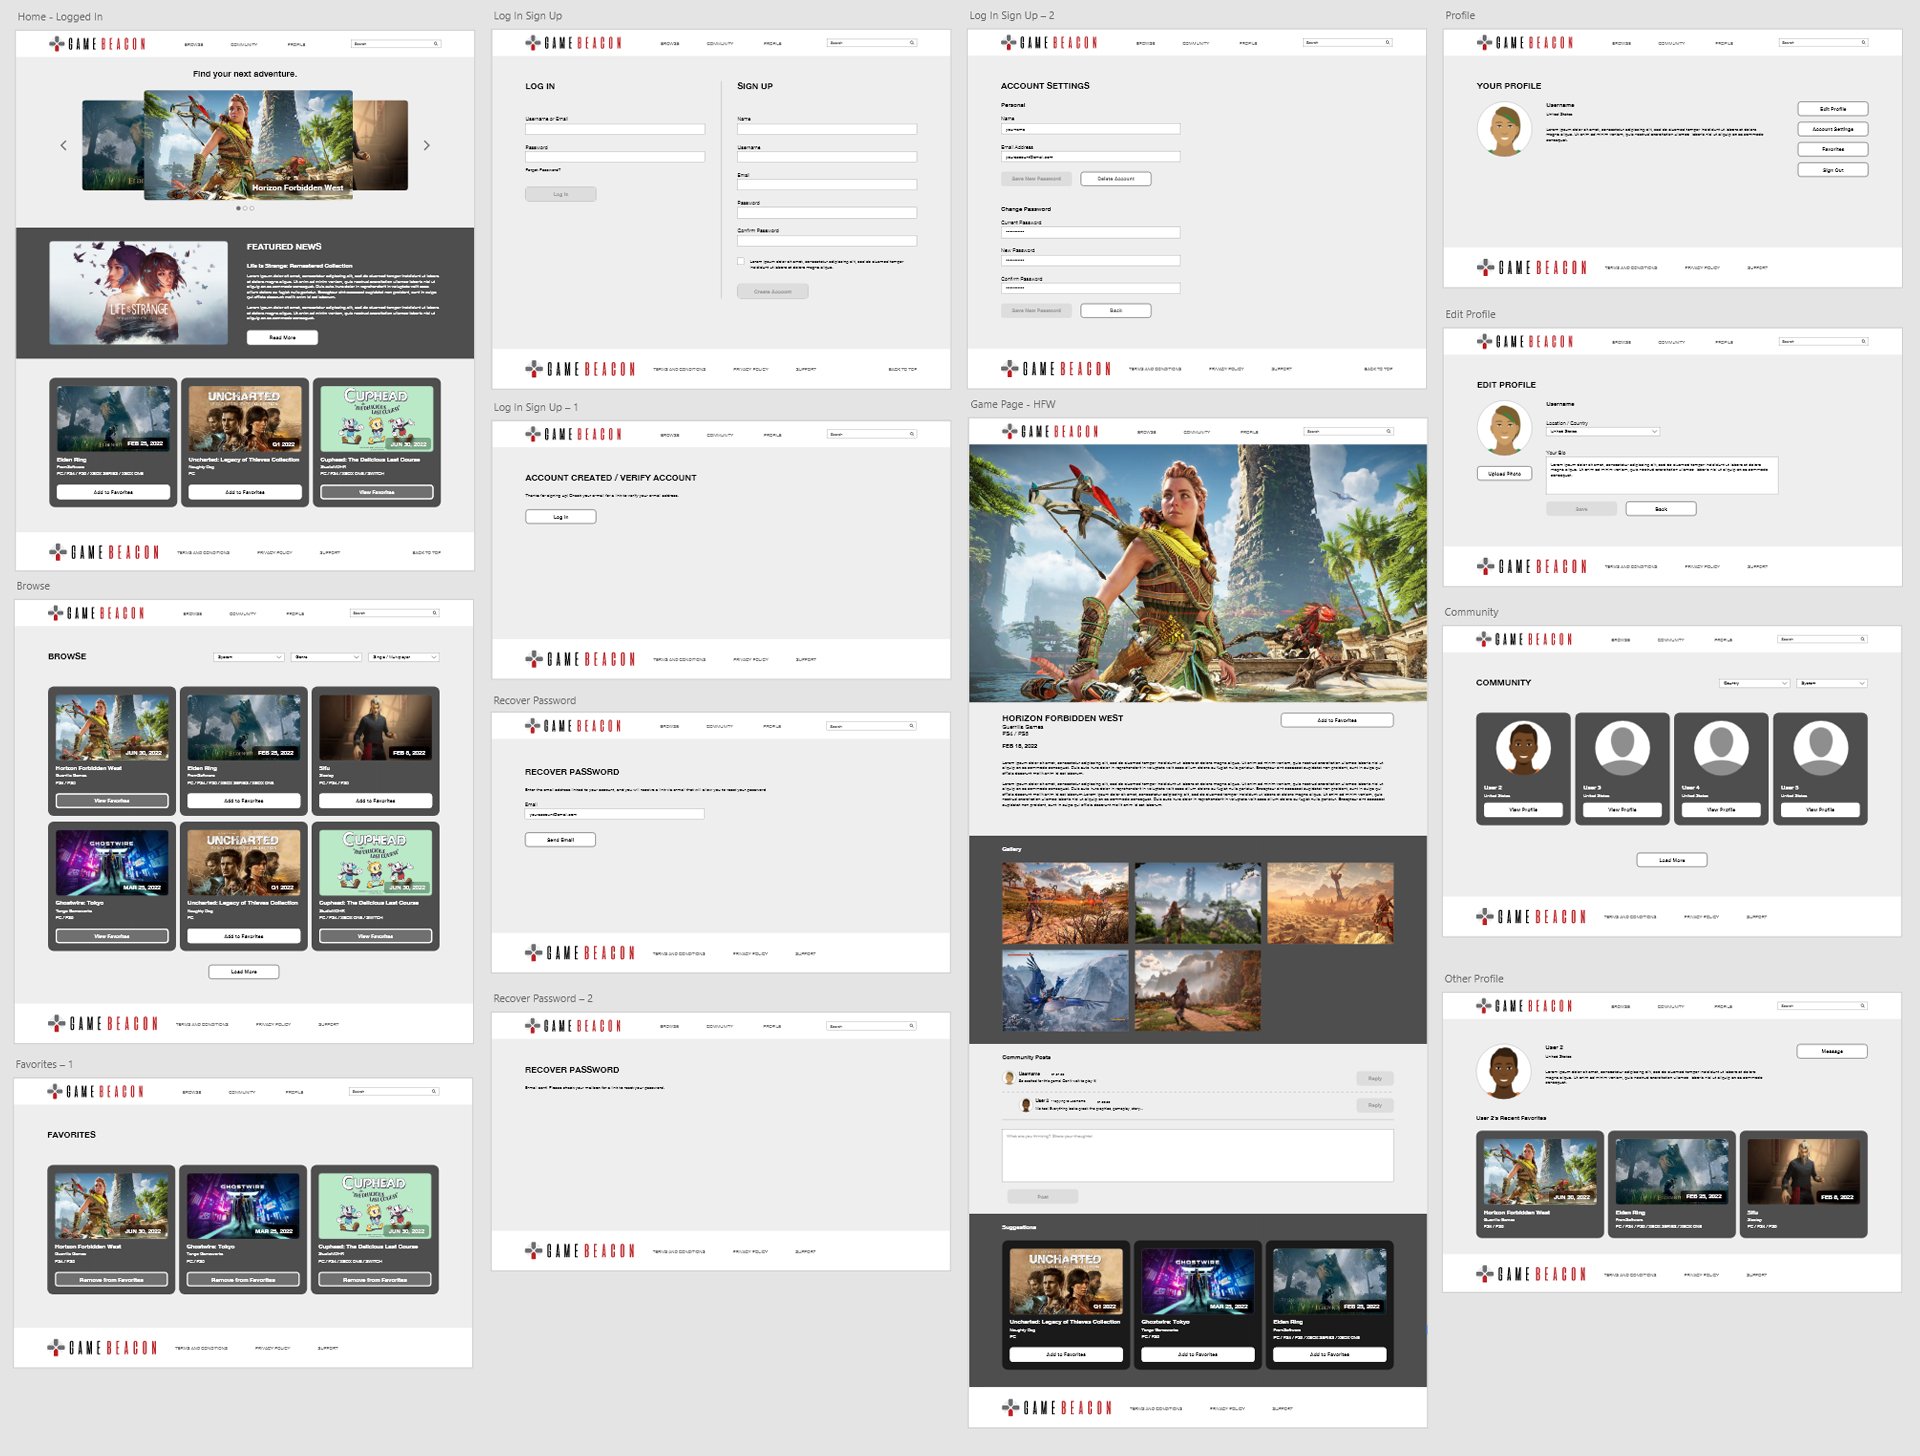The width and height of the screenshot is (1920, 1456).
Task: Select Profile in the Community artboard navigation
Action: [1724, 640]
